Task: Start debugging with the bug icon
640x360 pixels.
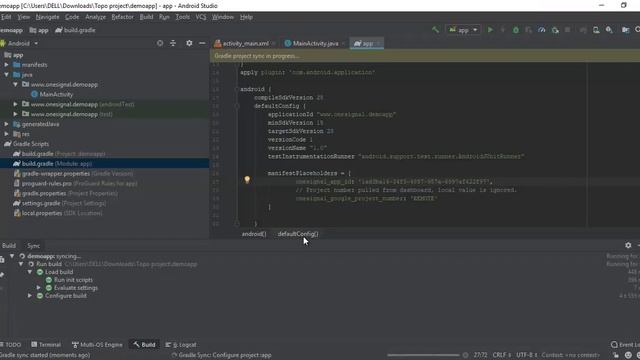Action: pos(516,30)
